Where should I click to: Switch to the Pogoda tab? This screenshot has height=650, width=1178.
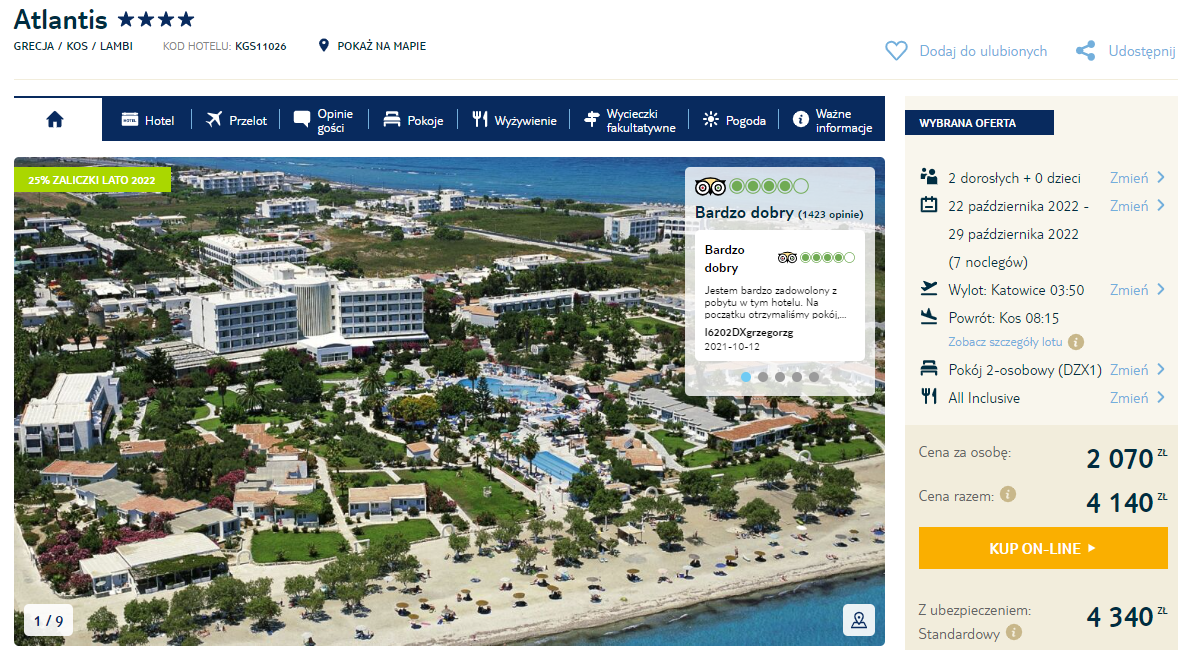734,120
